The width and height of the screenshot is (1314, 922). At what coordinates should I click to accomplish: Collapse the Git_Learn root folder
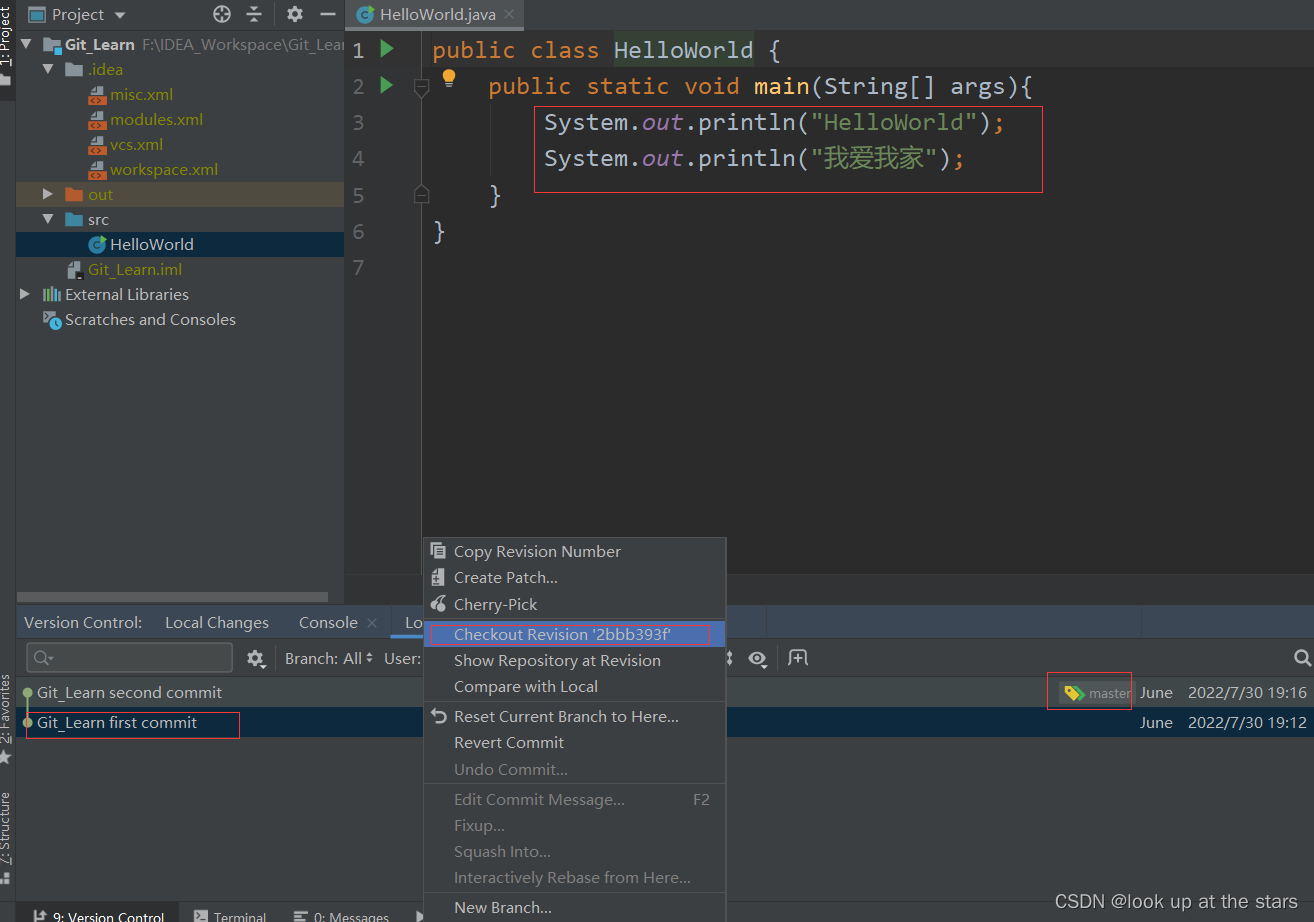tap(26, 45)
